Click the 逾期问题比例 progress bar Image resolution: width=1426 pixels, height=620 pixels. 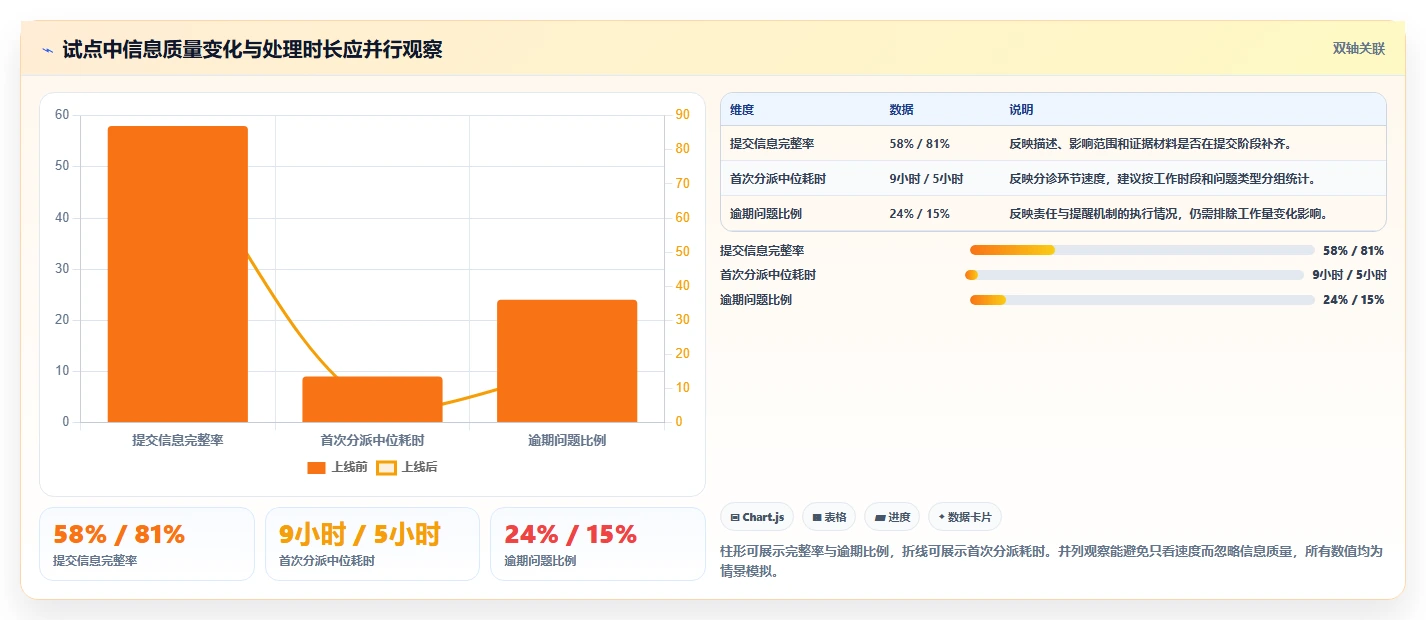(1142, 300)
